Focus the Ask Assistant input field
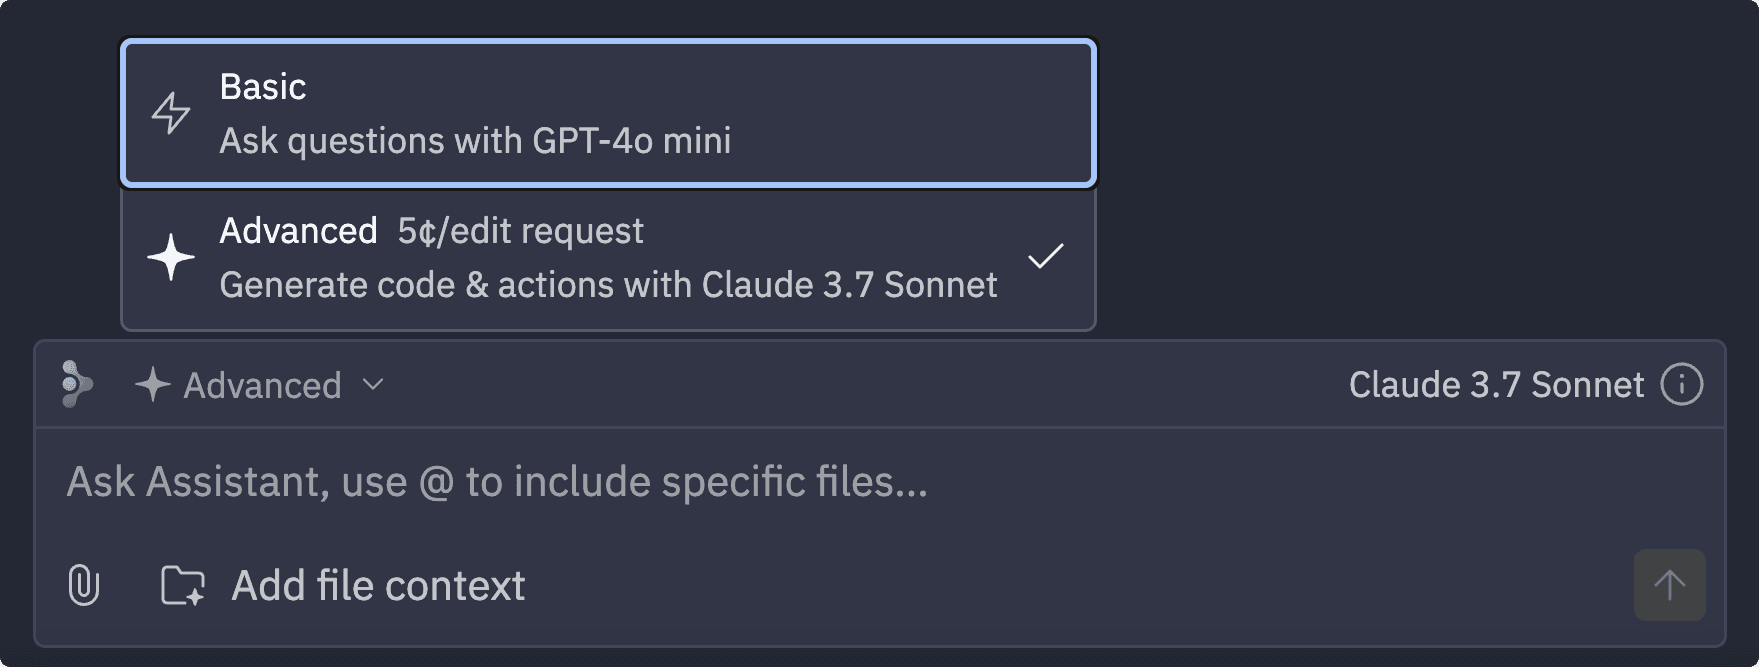 pos(880,482)
